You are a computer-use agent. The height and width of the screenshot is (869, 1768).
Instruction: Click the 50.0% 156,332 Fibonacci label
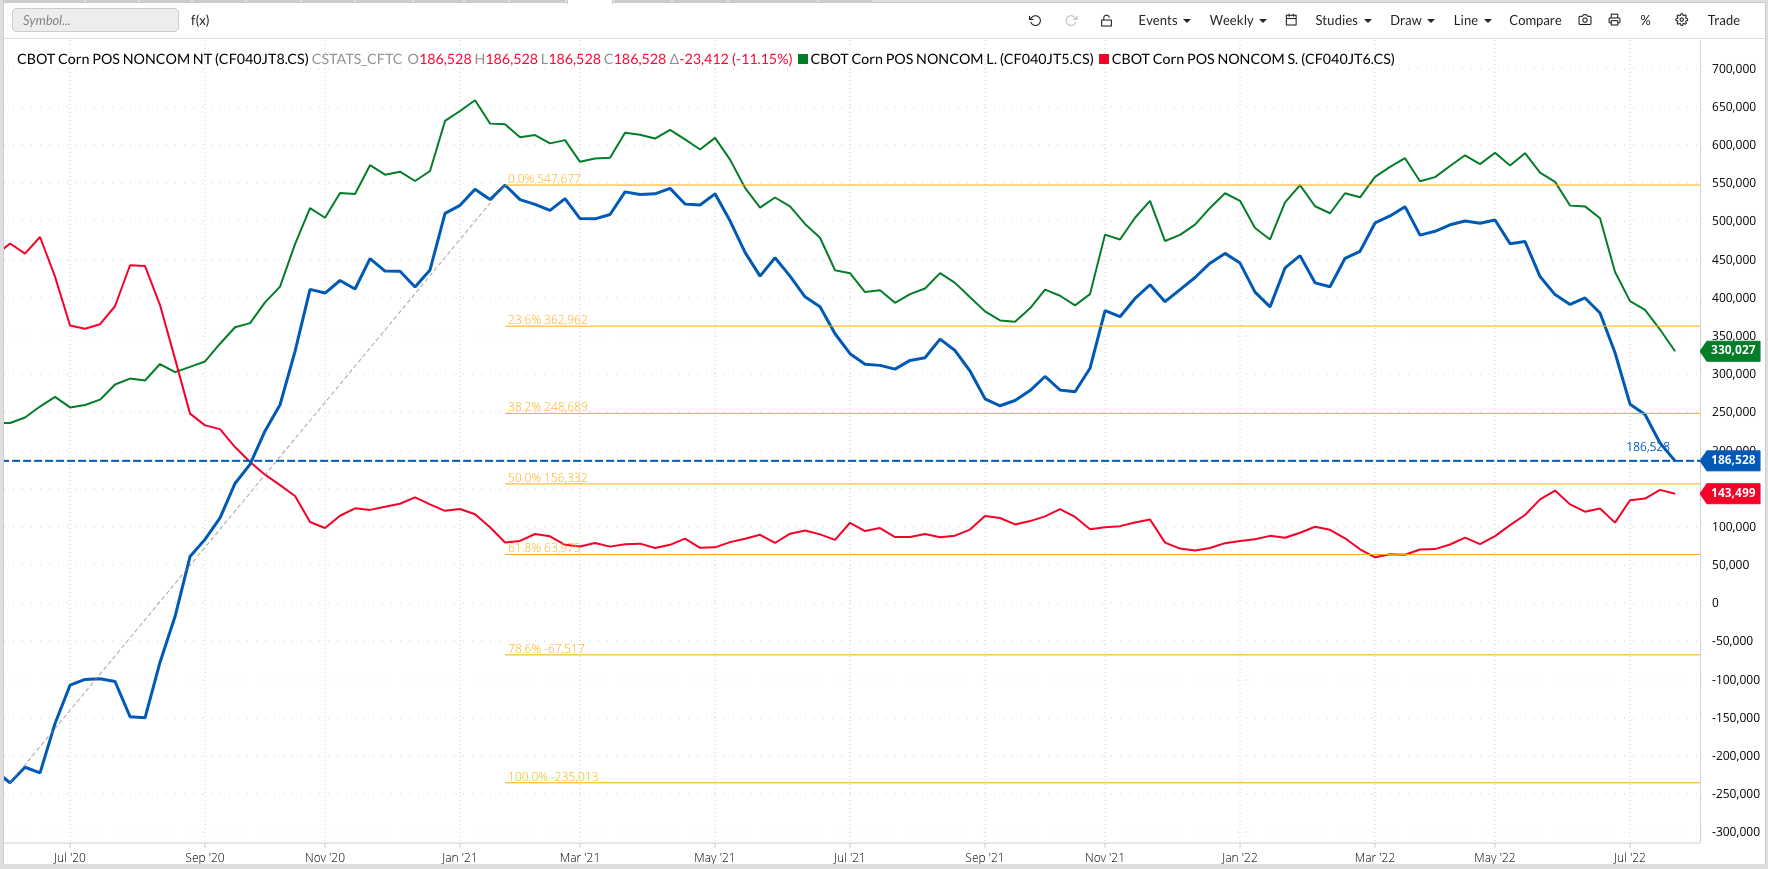click(547, 478)
